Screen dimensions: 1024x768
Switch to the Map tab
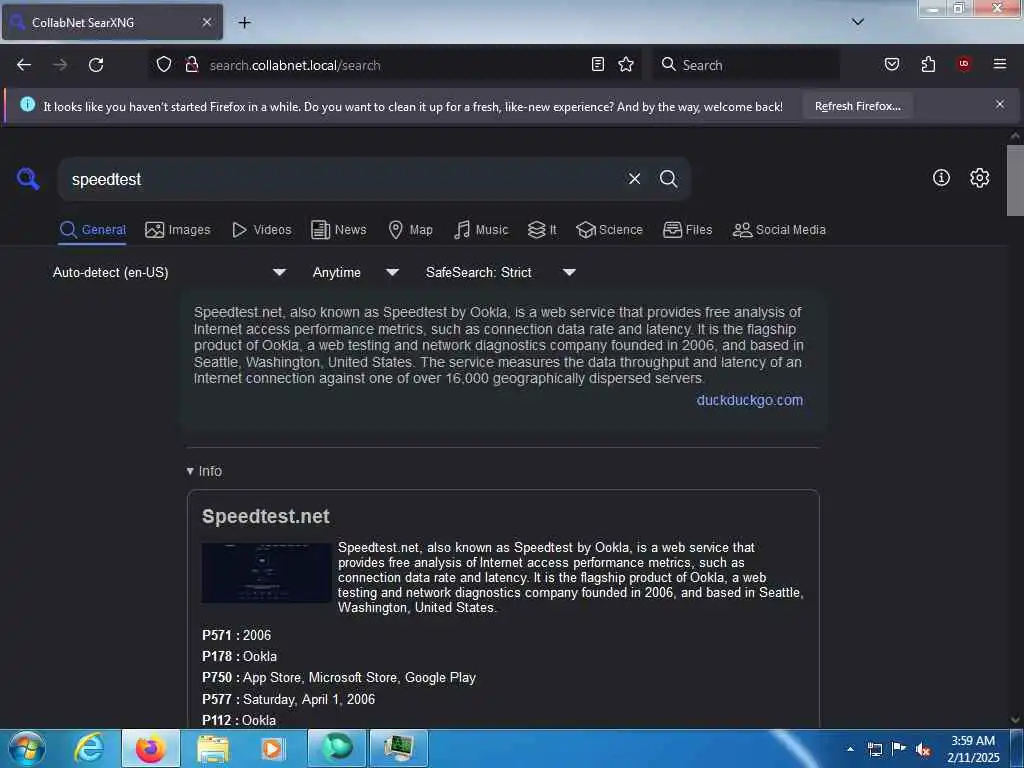coord(410,230)
